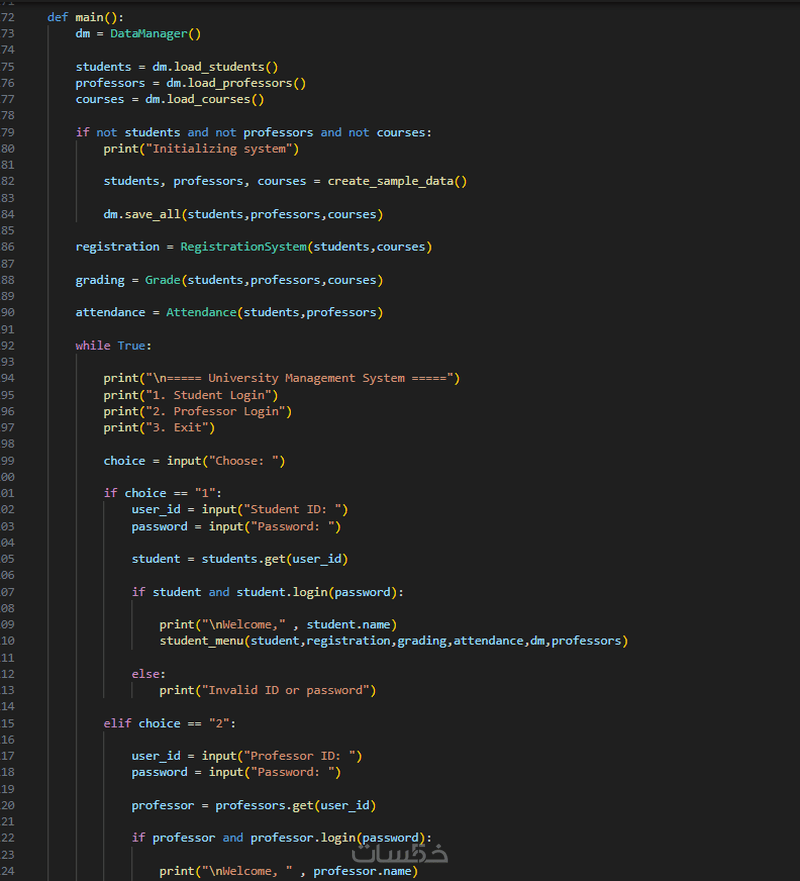This screenshot has height=881, width=800.
Task: Click the 'choice' variable assigned from input()
Action: [124, 461]
